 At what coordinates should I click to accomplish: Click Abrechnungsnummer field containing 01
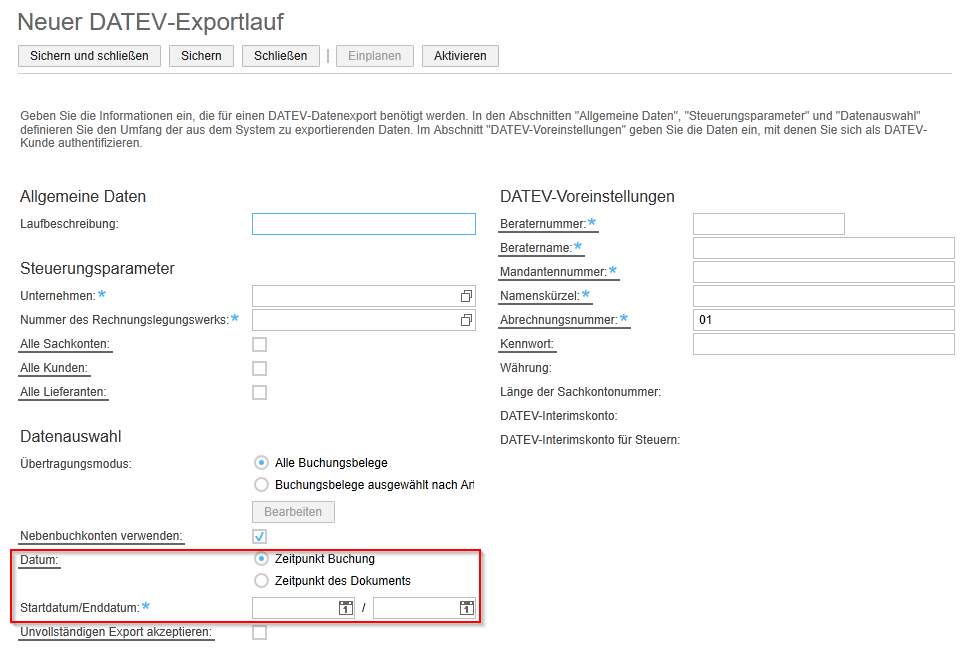pyautogui.click(x=824, y=320)
